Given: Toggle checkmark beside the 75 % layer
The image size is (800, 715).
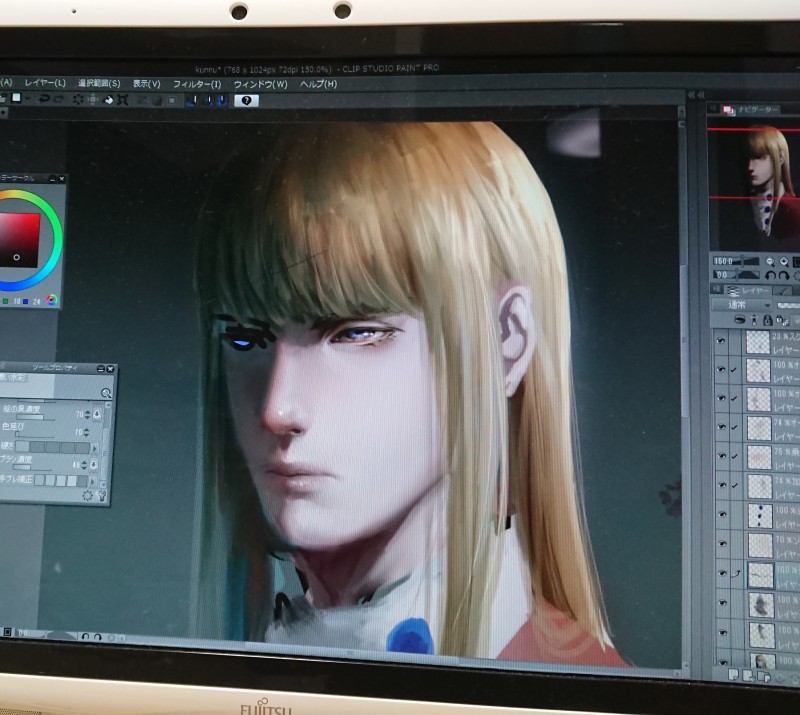Looking at the screenshot, I should (x=734, y=456).
